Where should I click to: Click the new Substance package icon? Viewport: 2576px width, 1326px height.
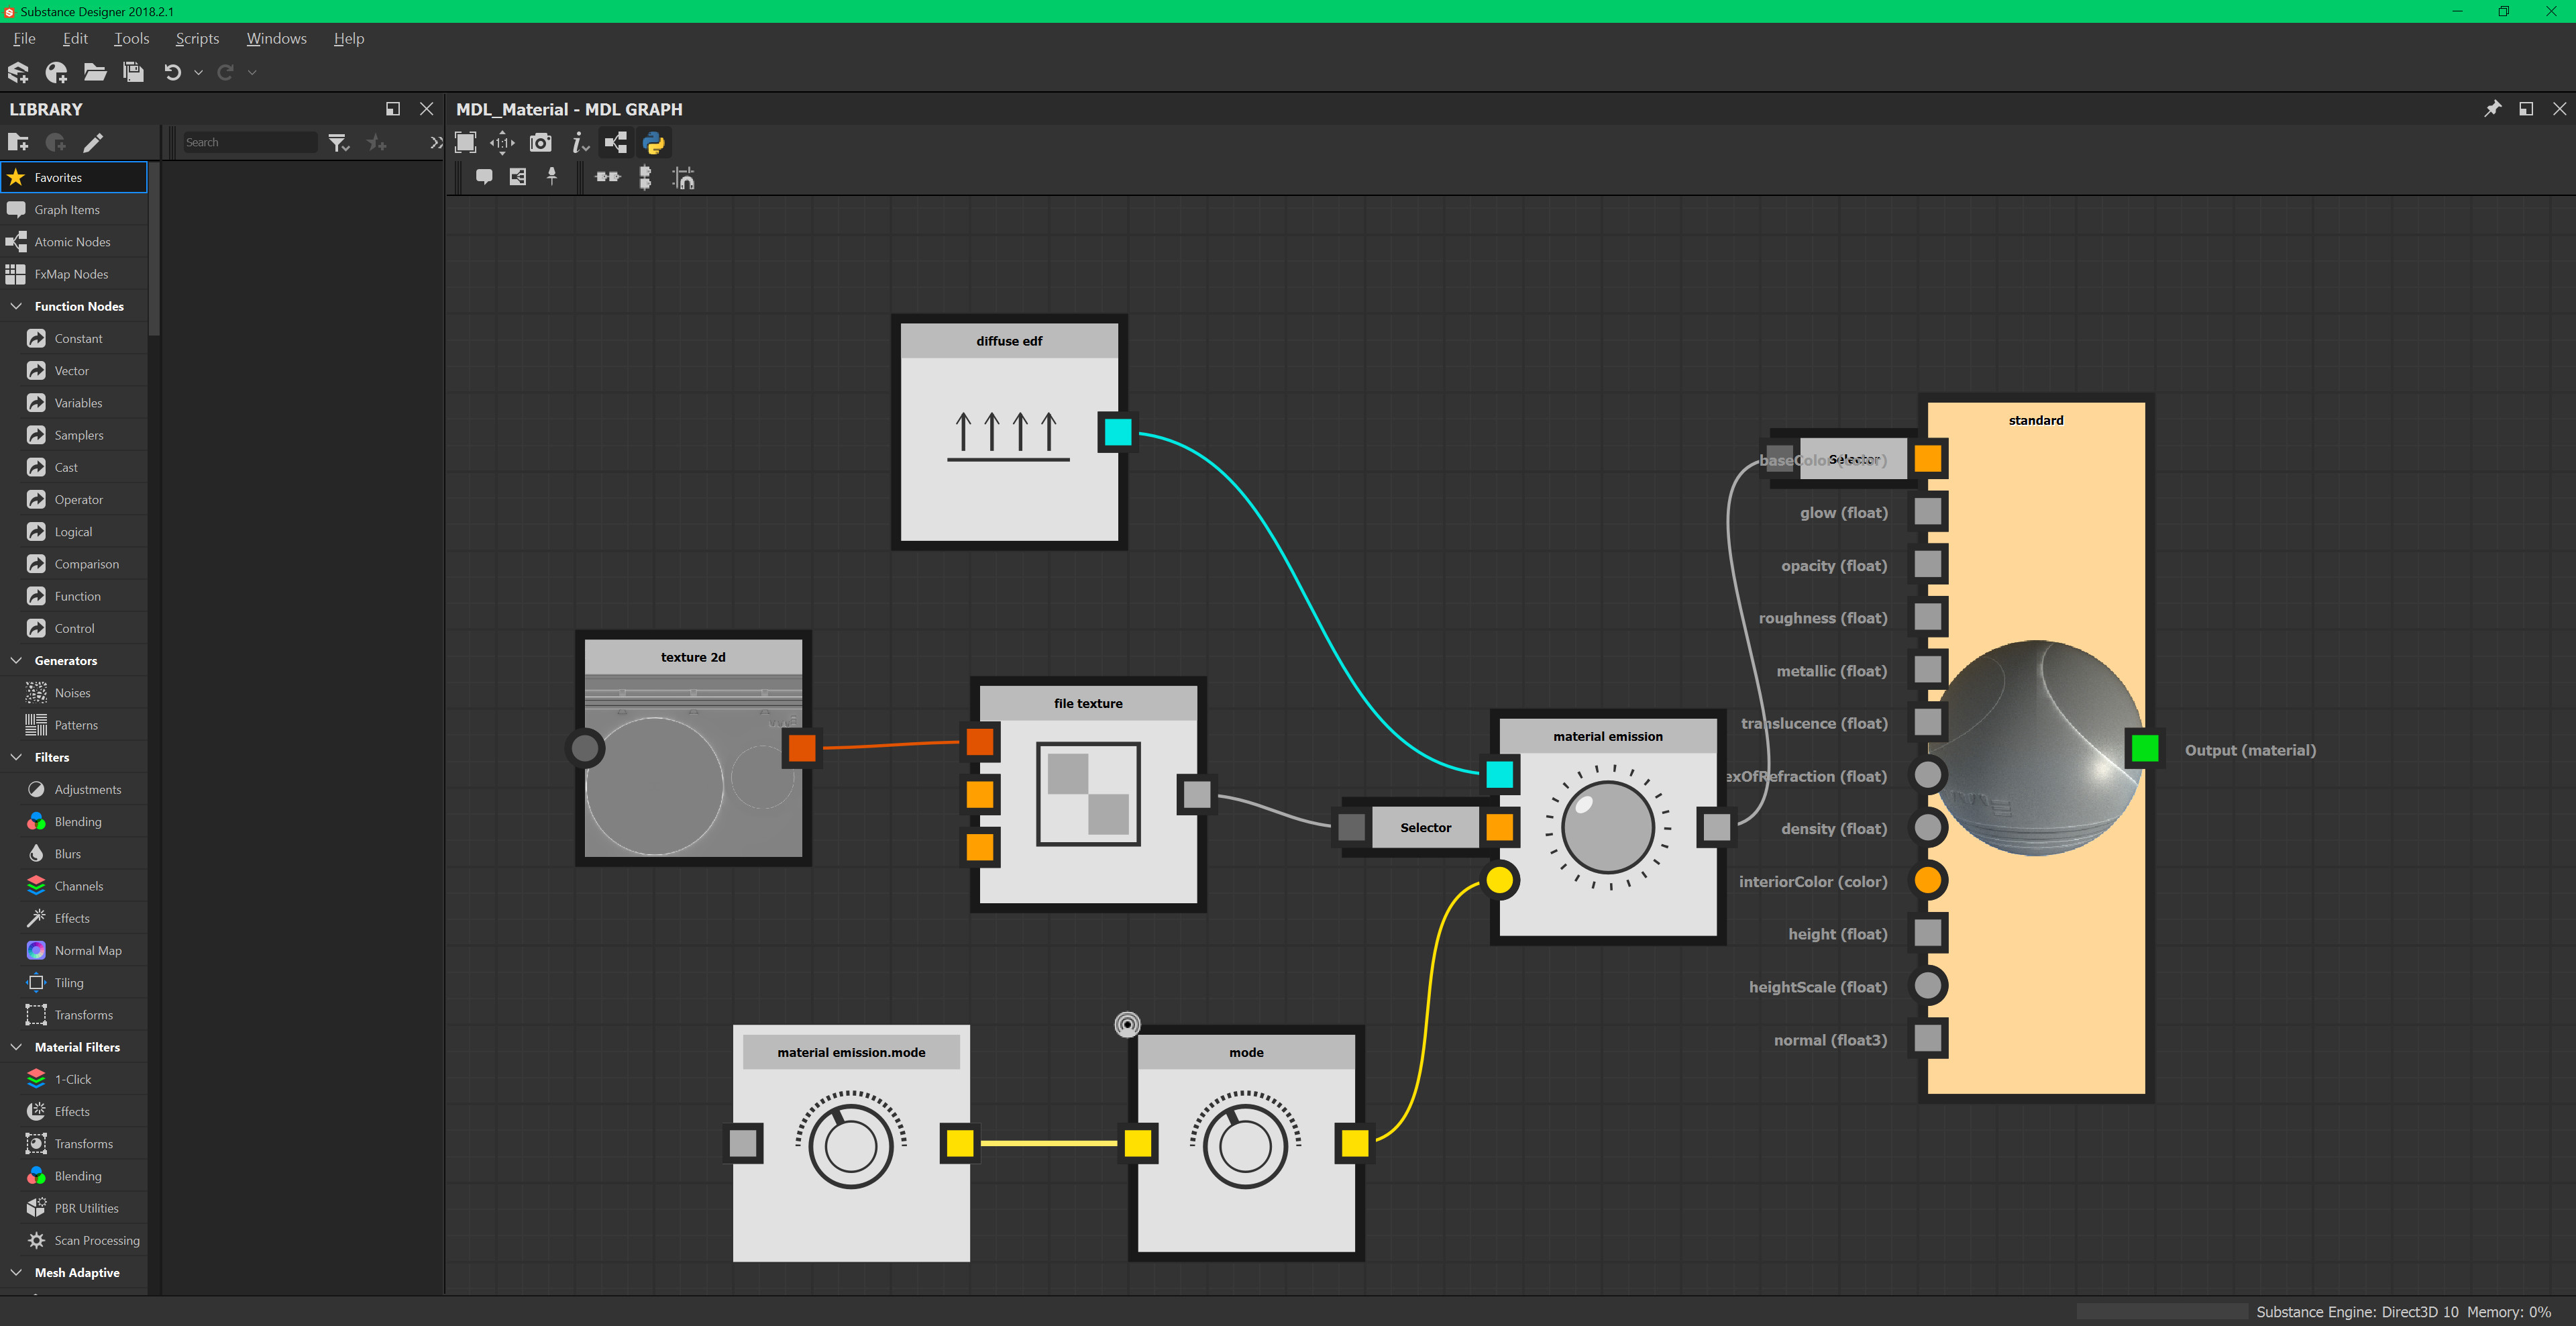[x=18, y=72]
